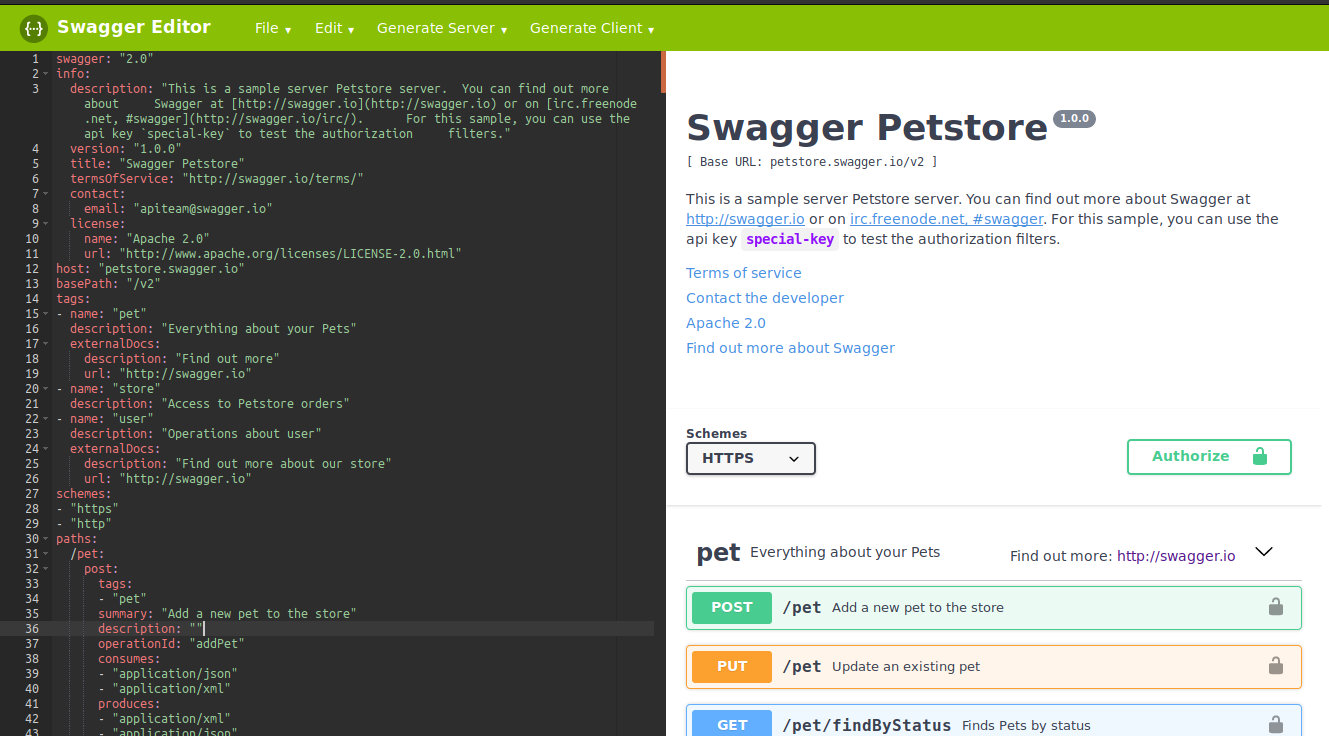
Task: Click the orange annotation marker beside the editor
Action: (662, 72)
